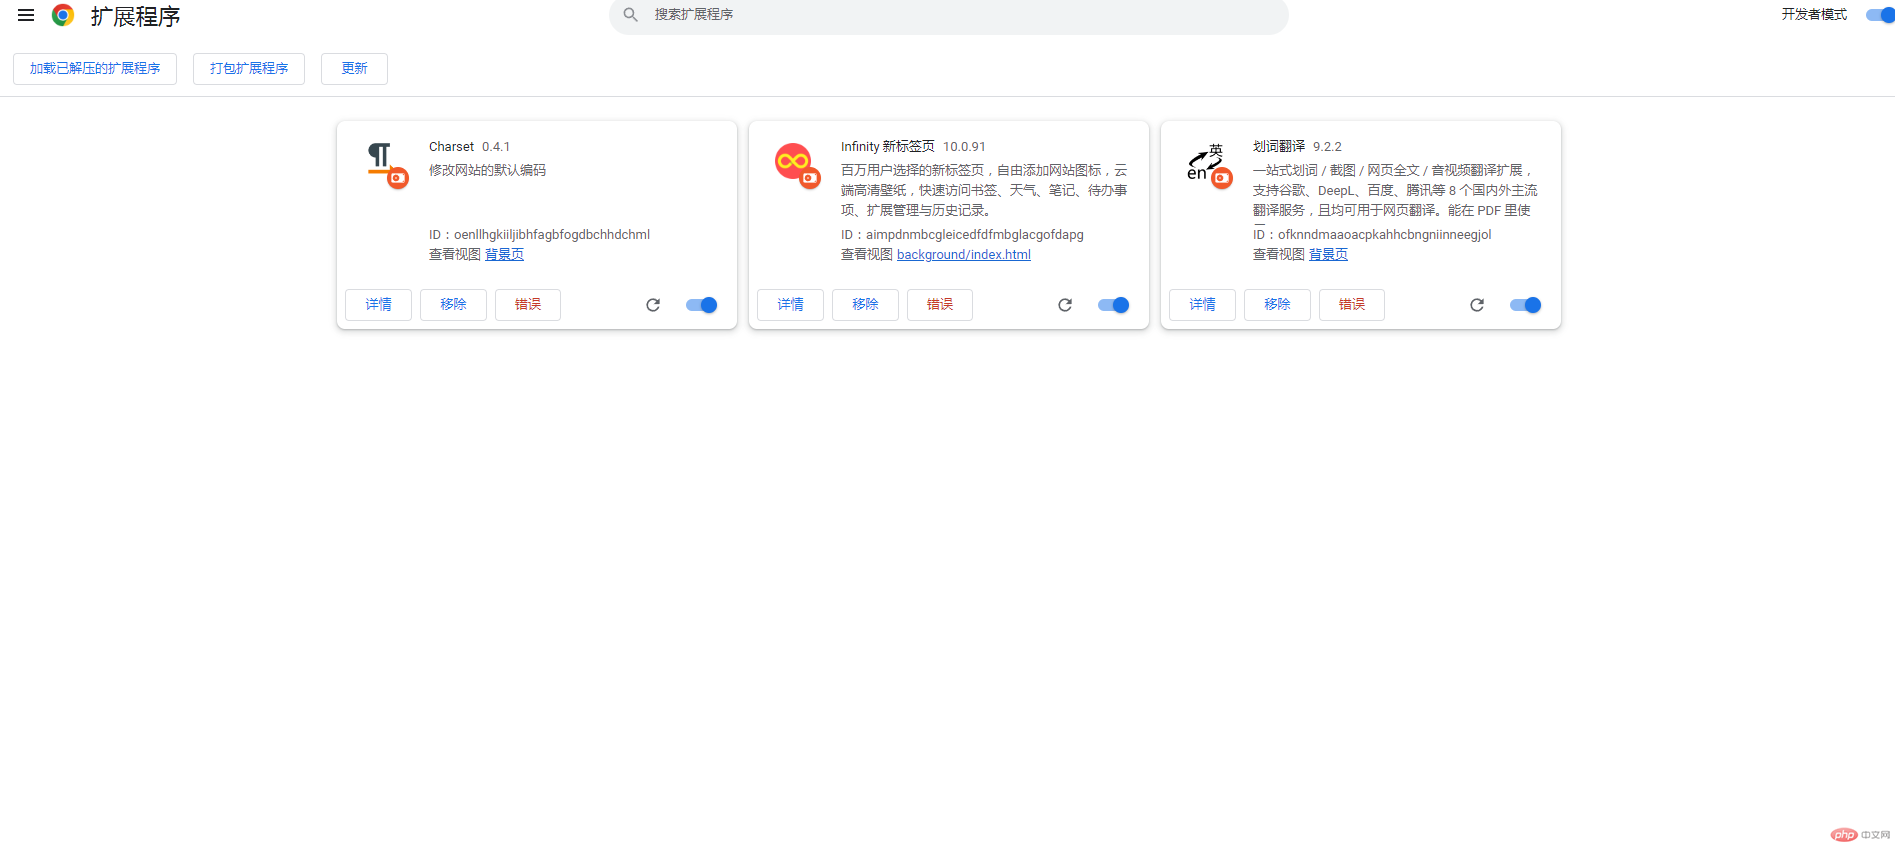Click 加载已解压的扩展程序 button
Screen dimensions: 1895x845
(95, 69)
